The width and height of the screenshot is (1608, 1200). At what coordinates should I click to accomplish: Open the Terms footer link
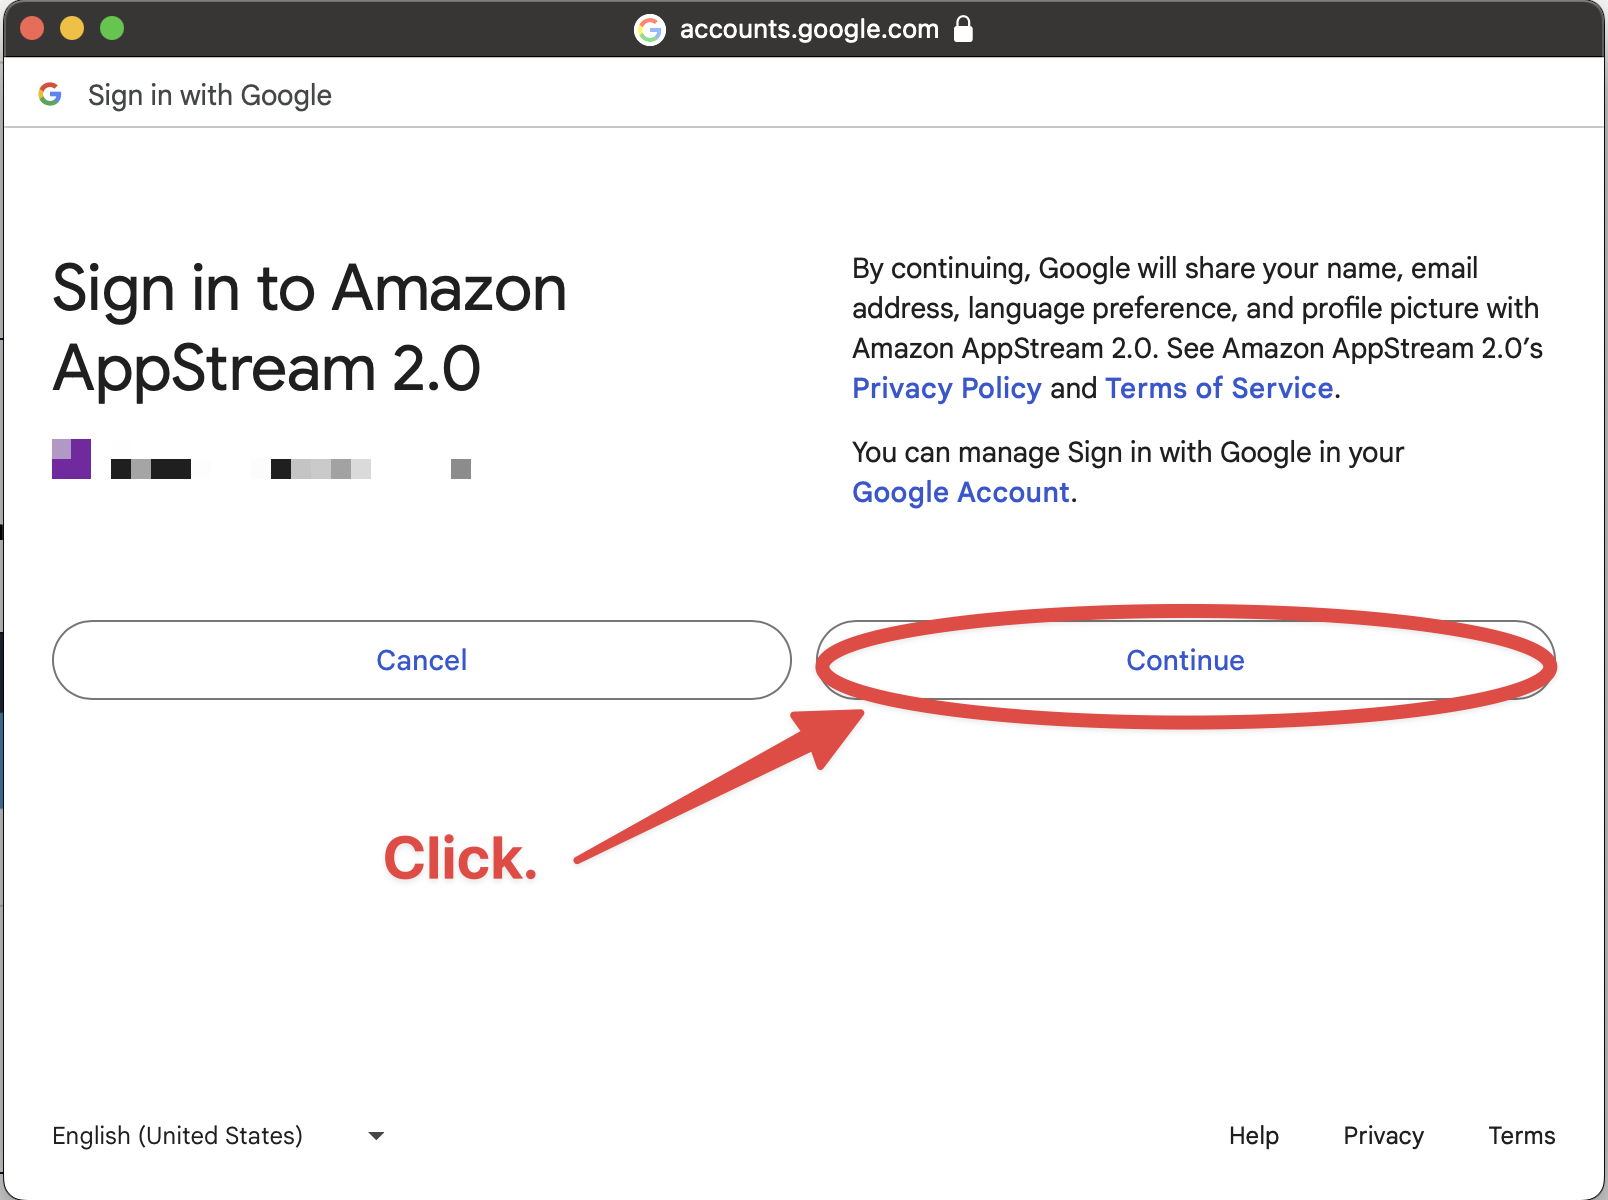pyautogui.click(x=1521, y=1136)
